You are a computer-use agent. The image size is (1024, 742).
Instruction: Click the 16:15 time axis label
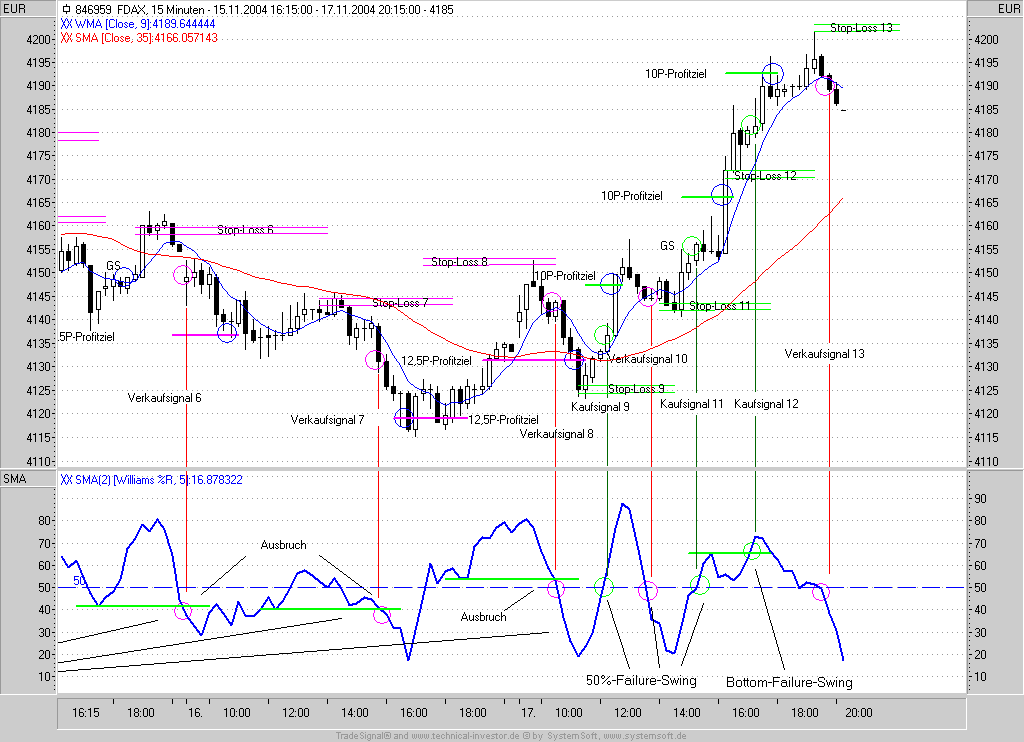pyautogui.click(x=86, y=713)
